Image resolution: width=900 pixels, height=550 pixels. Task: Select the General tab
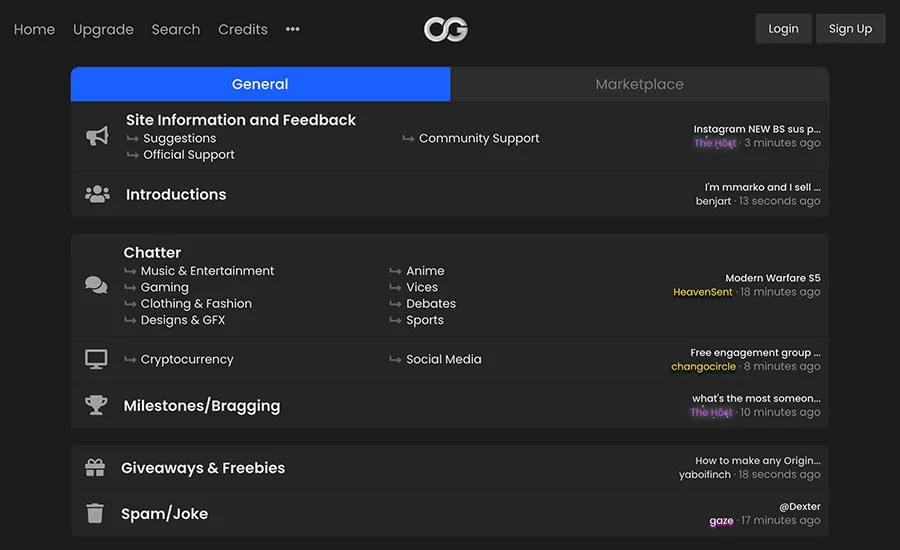[261, 84]
